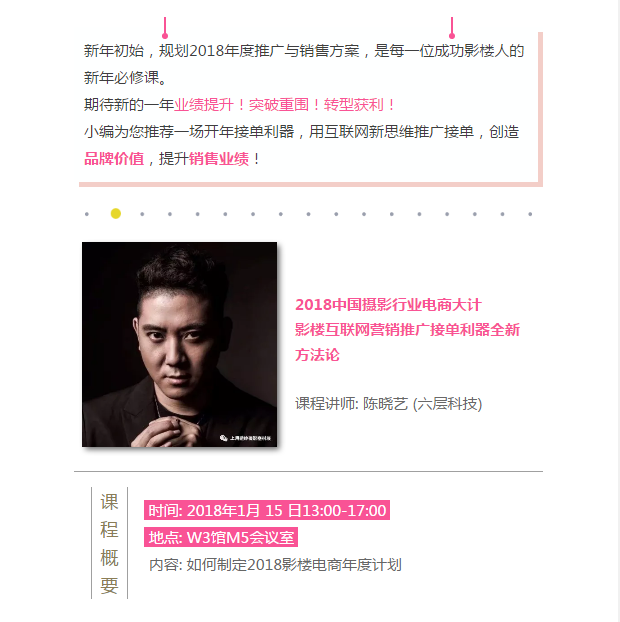The height and width of the screenshot is (622, 620).
Task: Click the pink text 突破重围
Action: (279, 105)
